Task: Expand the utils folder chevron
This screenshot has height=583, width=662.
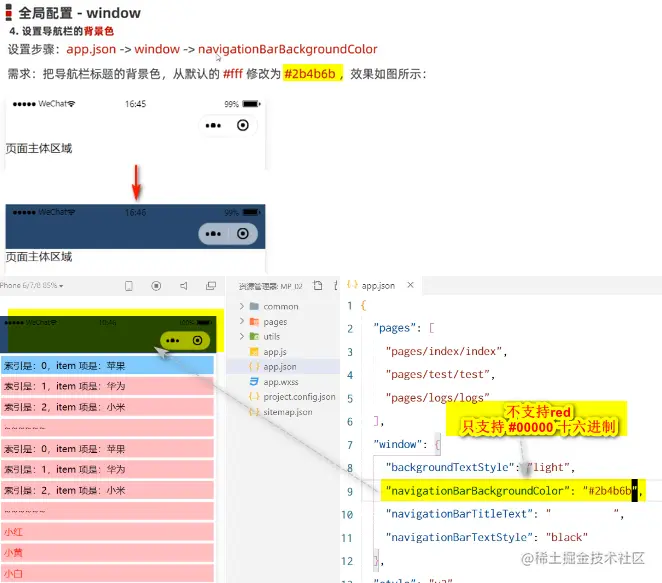Action: click(x=242, y=336)
